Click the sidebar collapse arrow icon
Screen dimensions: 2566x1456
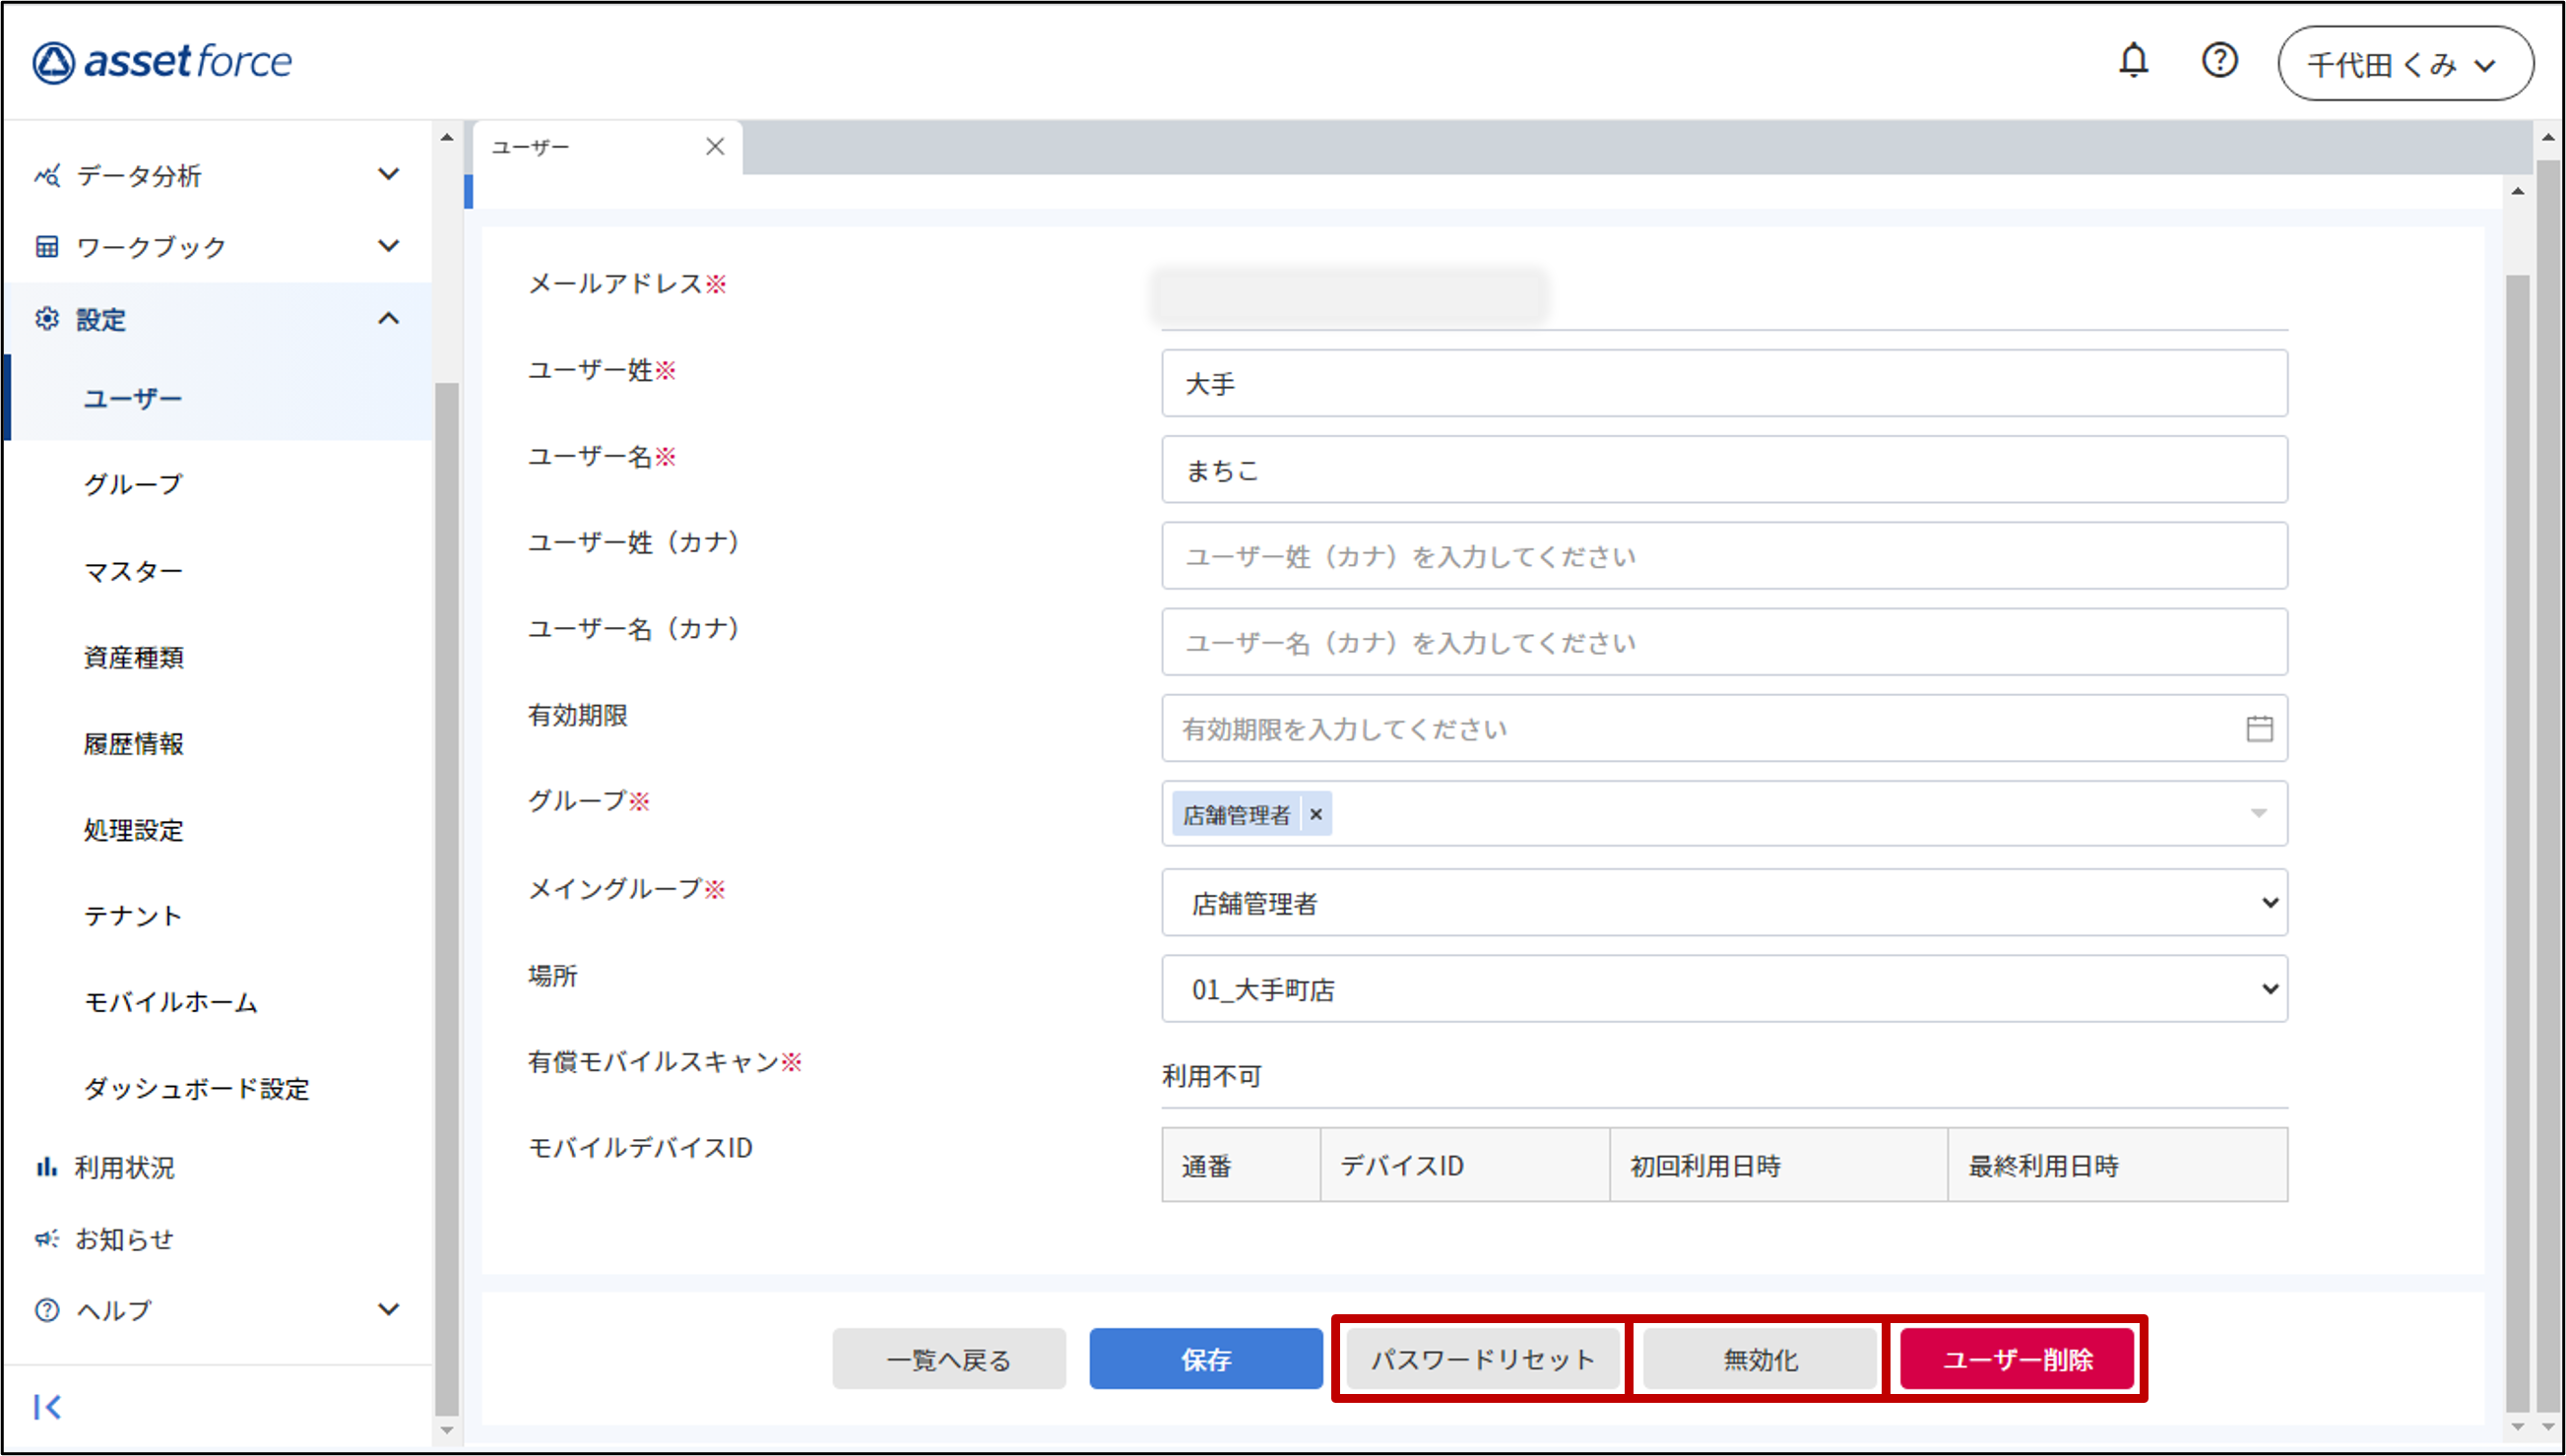coord(47,1407)
